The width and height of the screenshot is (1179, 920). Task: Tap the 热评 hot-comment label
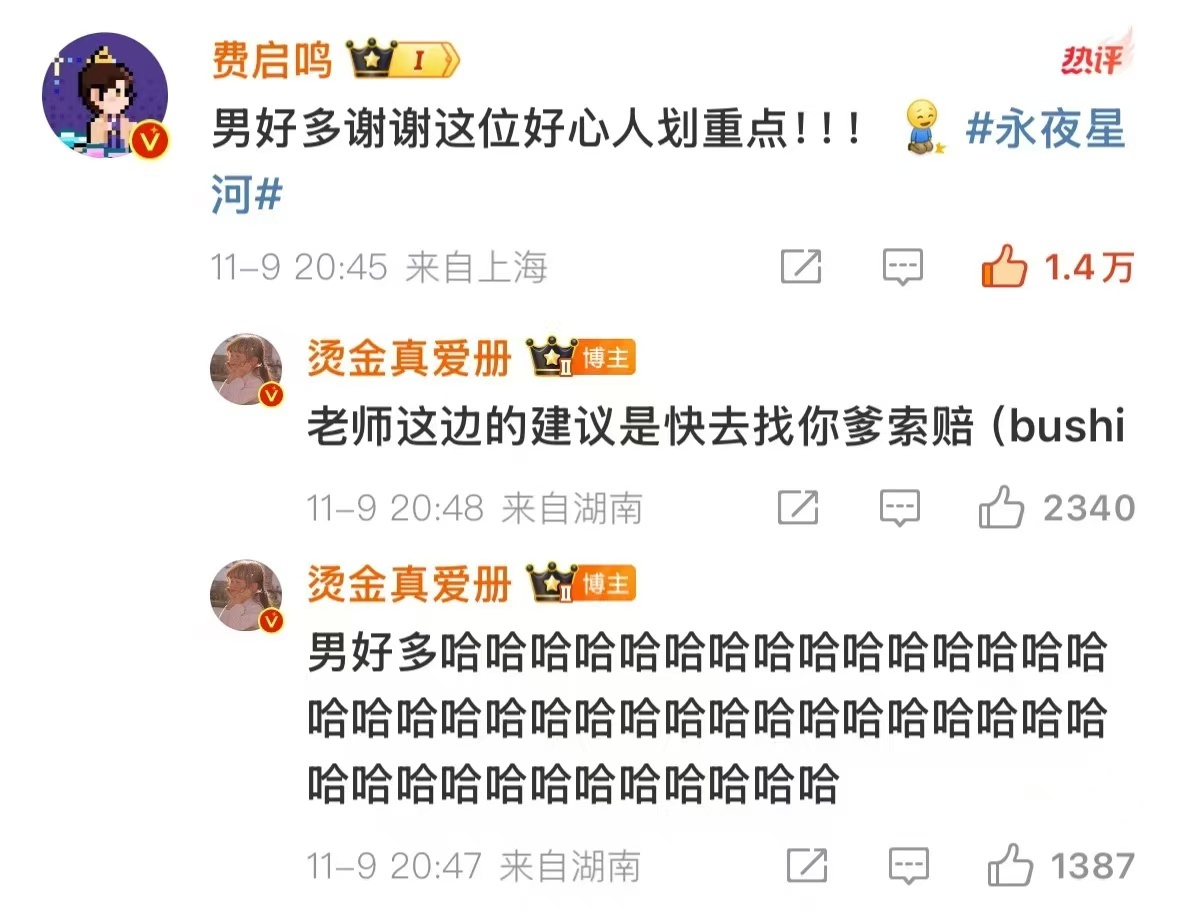(x=1093, y=59)
